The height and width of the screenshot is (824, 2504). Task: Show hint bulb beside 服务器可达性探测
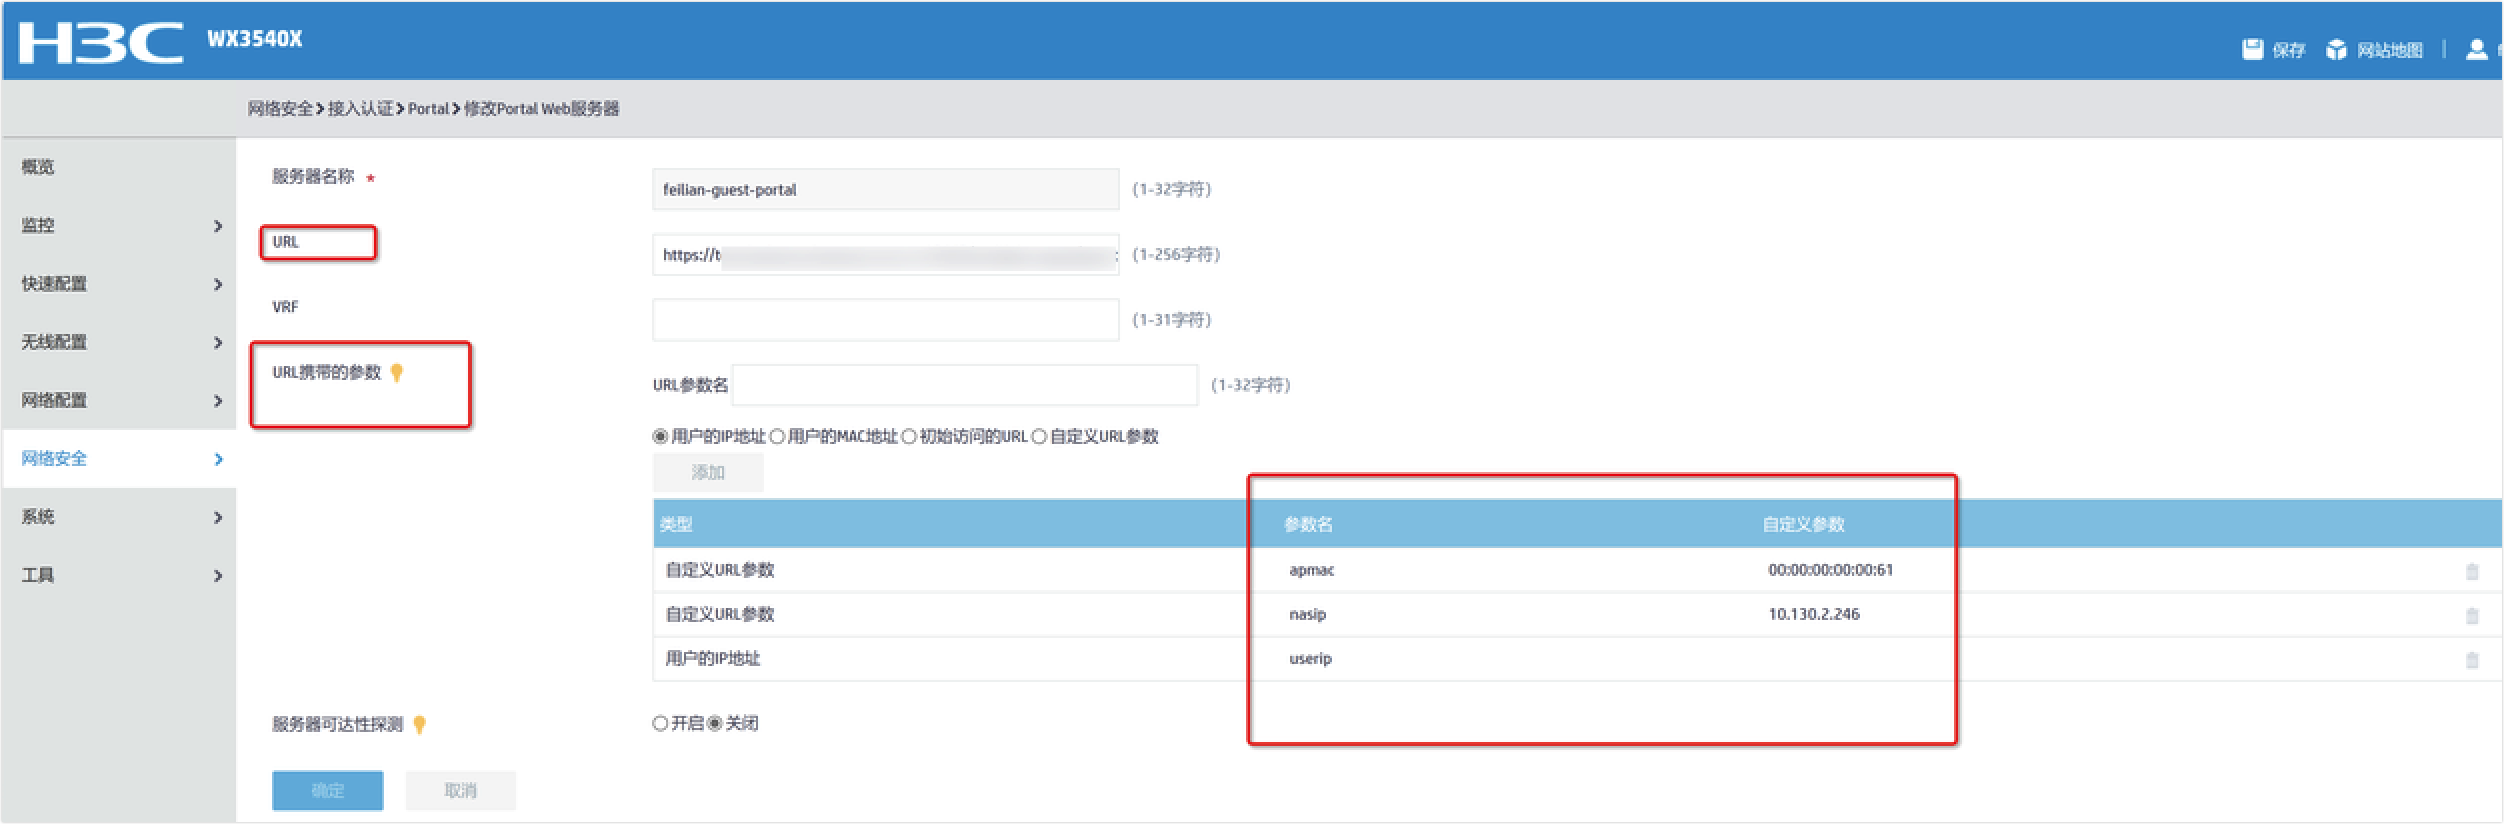(x=420, y=725)
